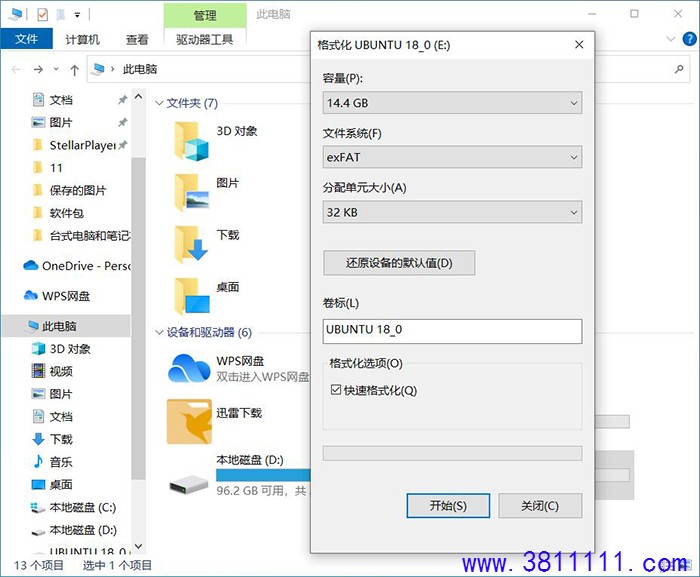
Task: Select WPS网盘 in the sidebar
Action: coord(66,296)
